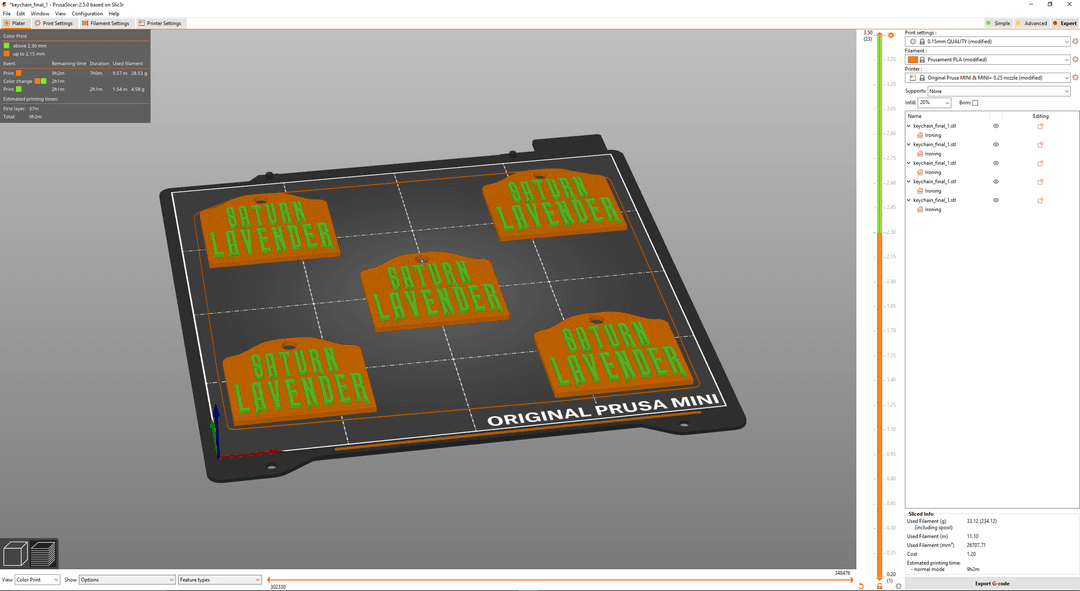Open the Feature types combo box
Screen dimensions: 1080x591
coord(218,579)
